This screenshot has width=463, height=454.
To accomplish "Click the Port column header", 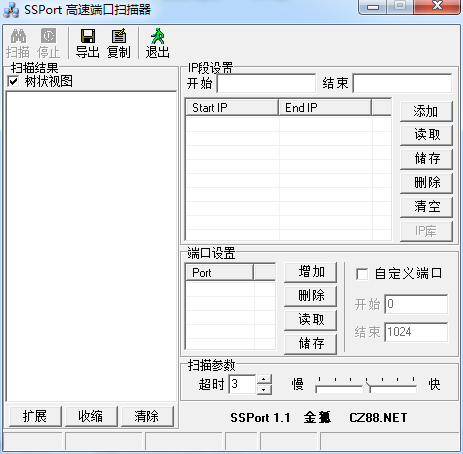I will pos(219,272).
